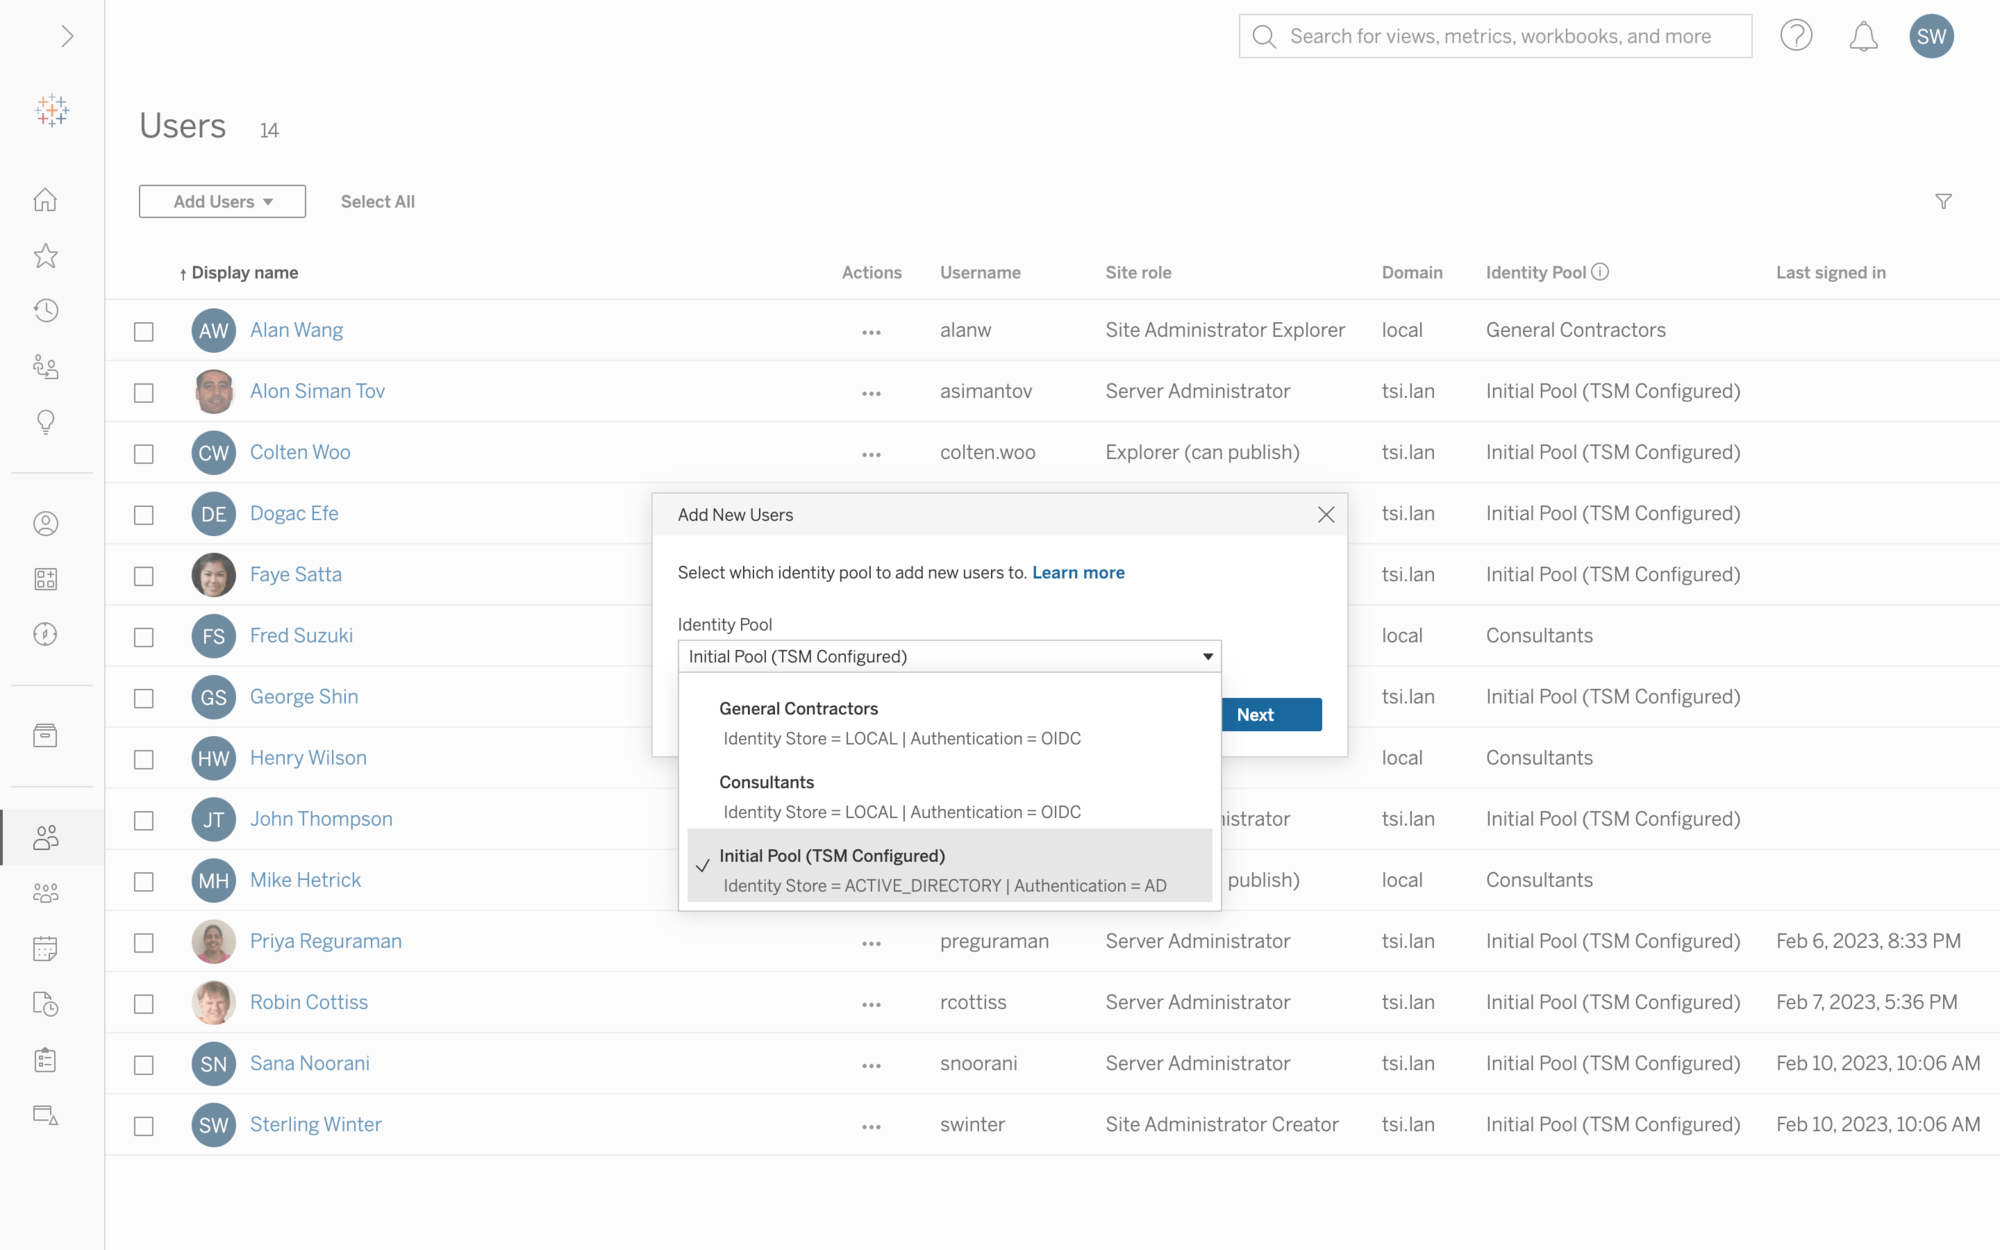Check the Select All checkbox

click(x=377, y=200)
